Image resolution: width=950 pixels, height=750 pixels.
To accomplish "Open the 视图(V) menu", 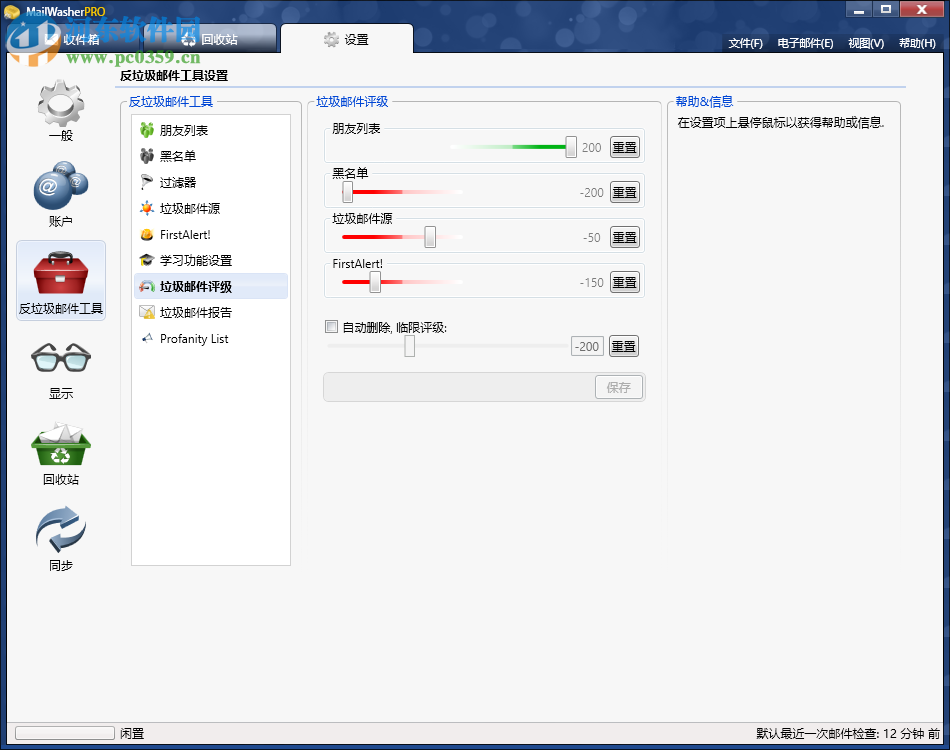I will tap(864, 43).
